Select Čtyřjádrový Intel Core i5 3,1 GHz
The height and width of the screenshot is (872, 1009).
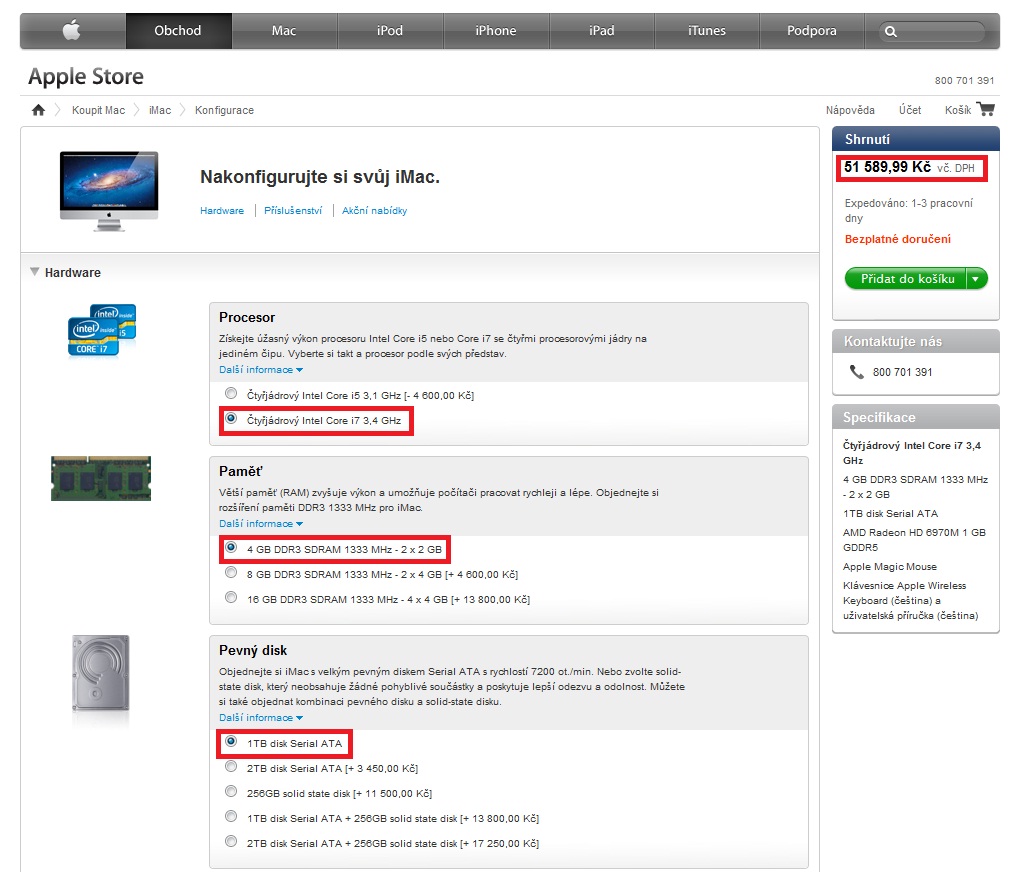(230, 393)
